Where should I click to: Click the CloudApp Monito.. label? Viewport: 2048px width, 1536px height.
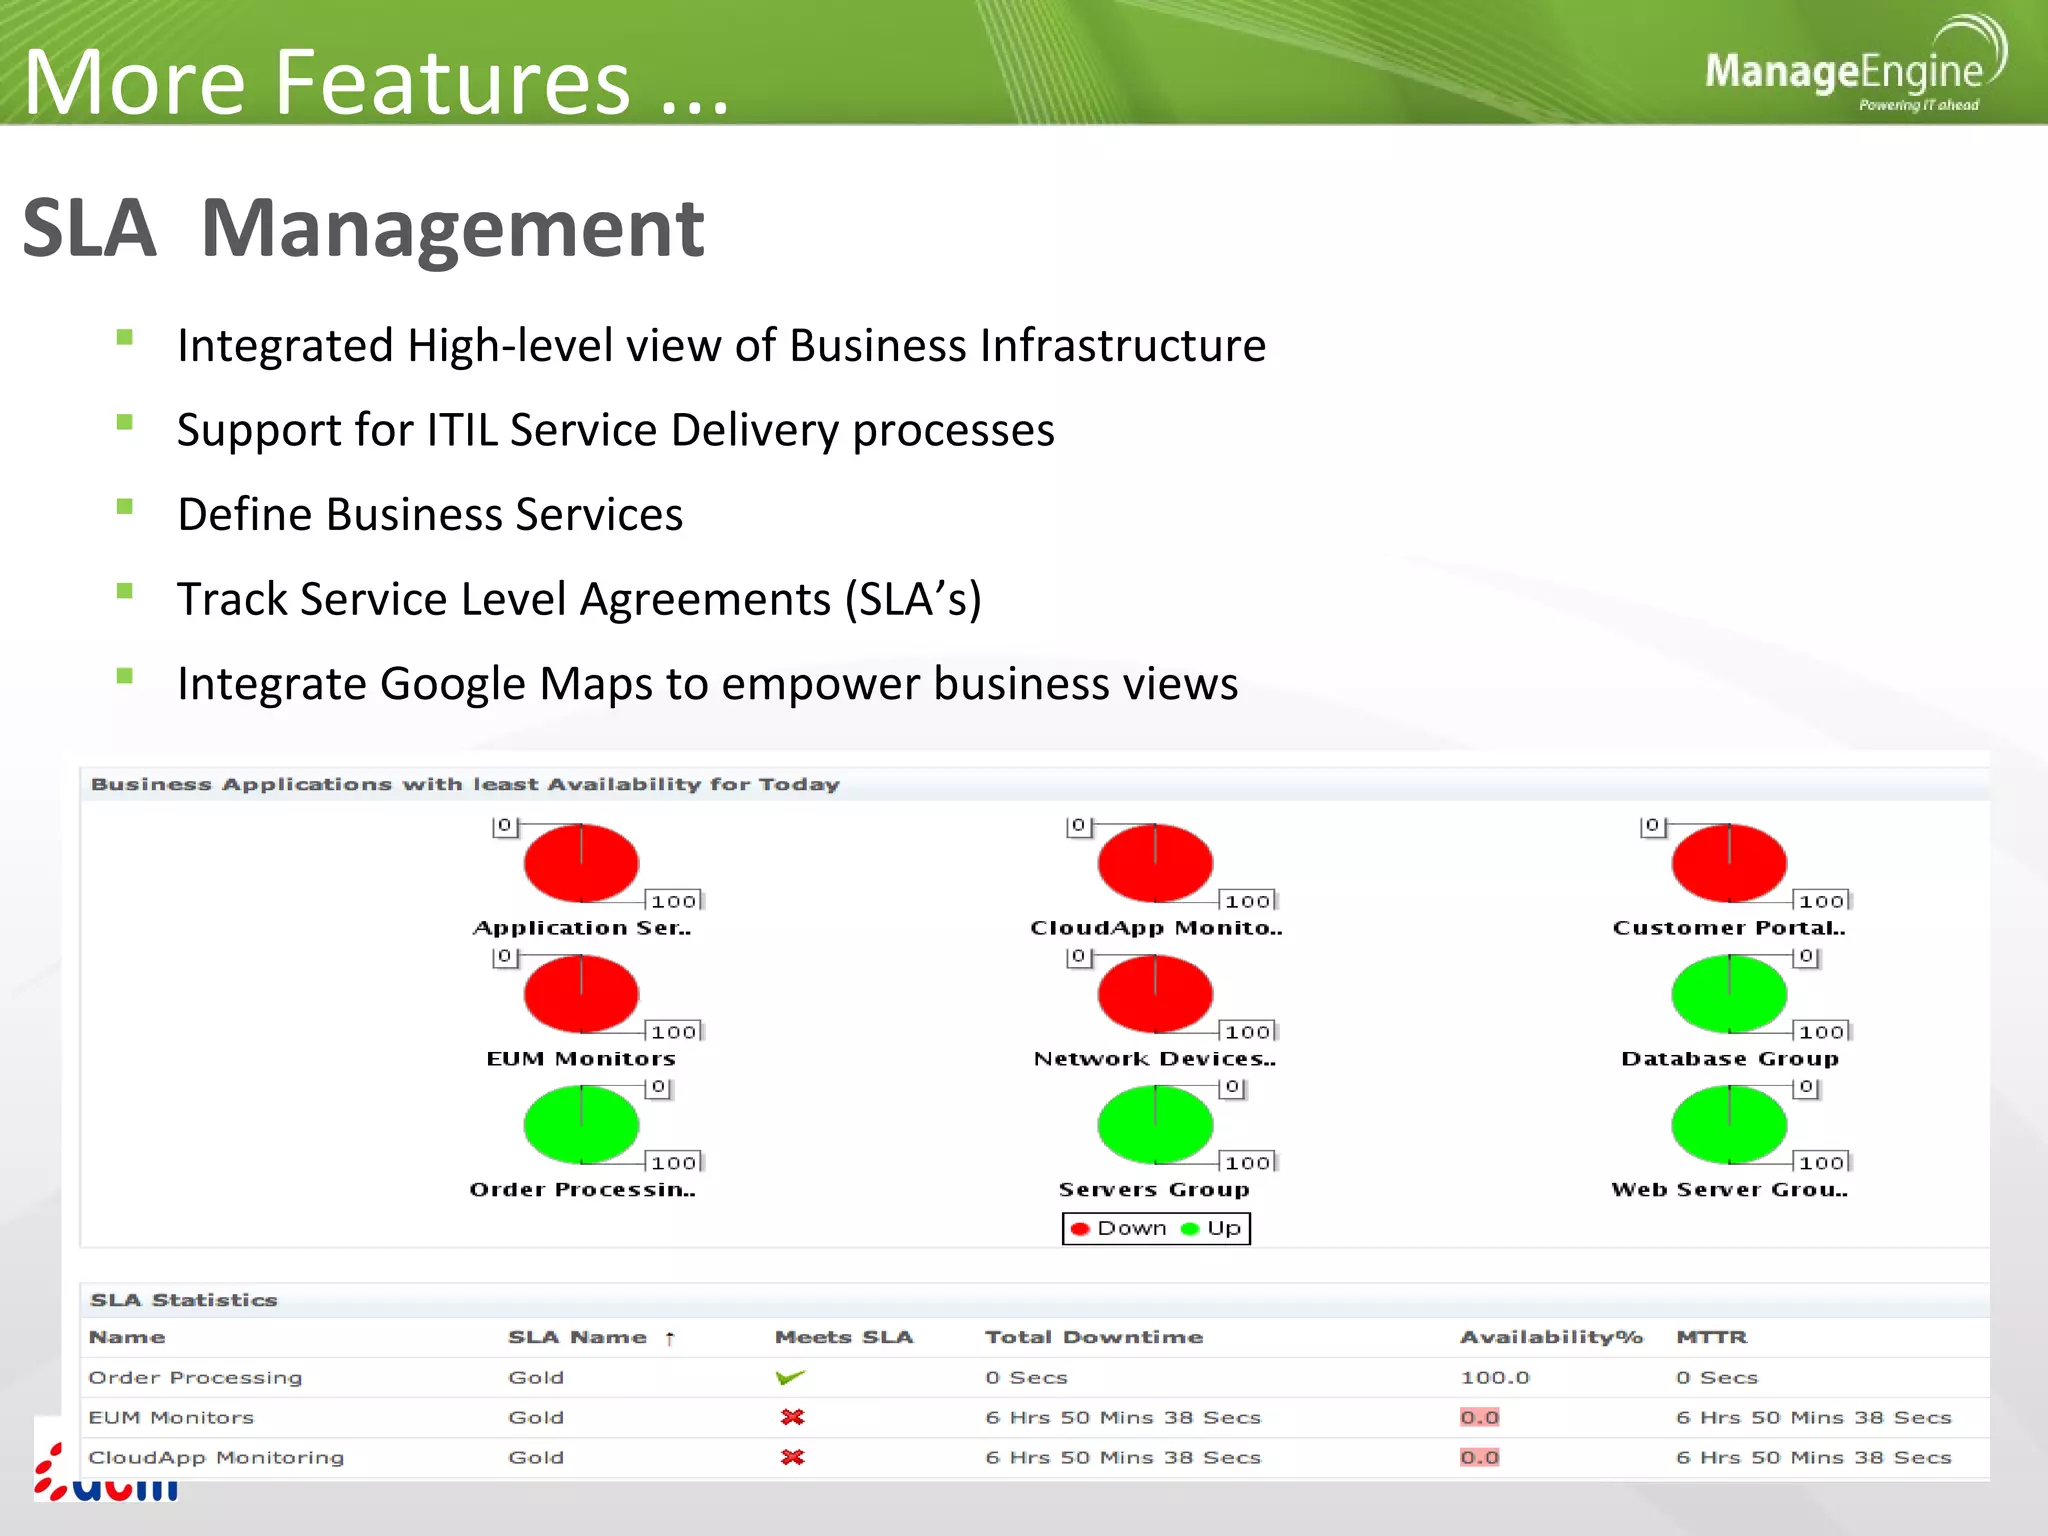coord(1156,928)
